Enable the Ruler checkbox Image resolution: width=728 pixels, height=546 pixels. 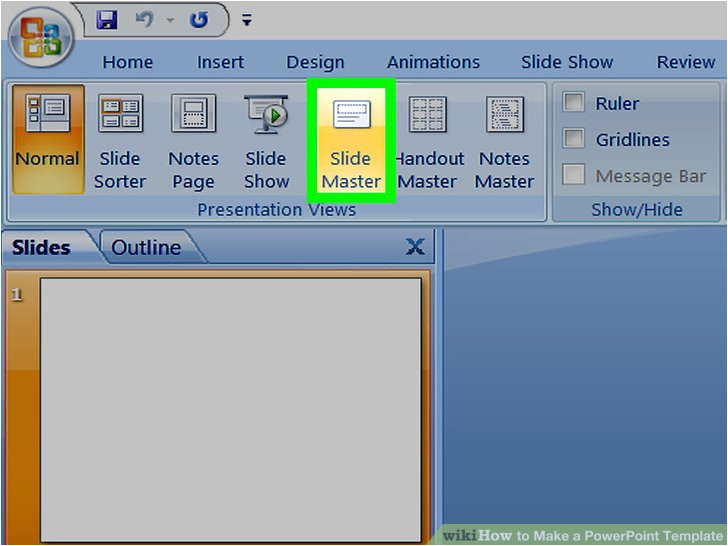(x=574, y=103)
